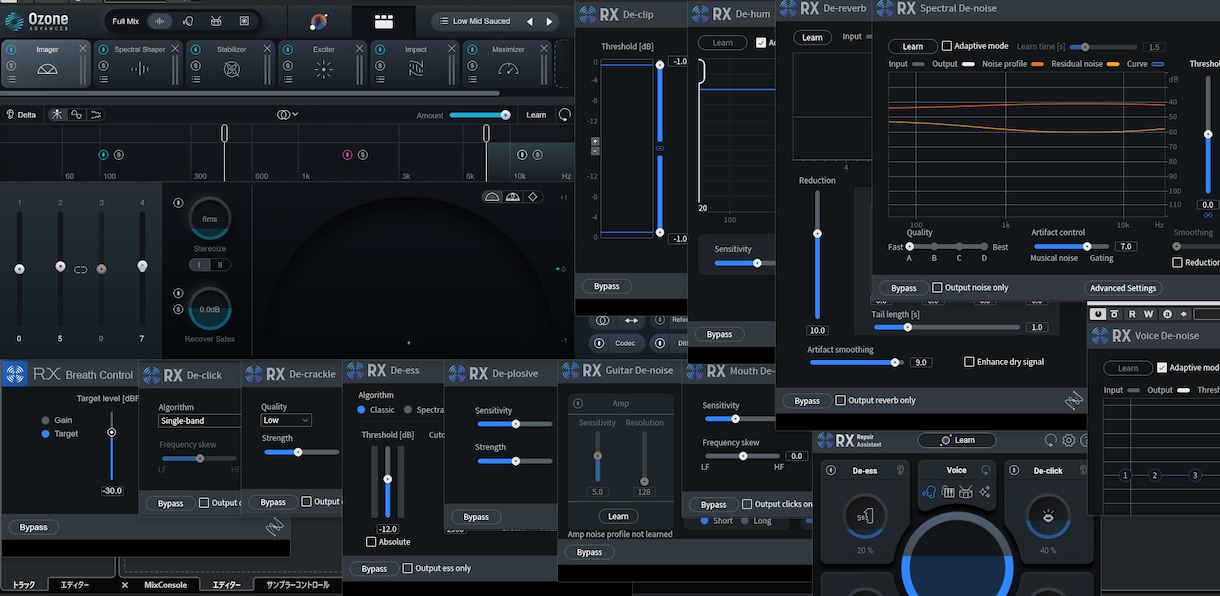The height and width of the screenshot is (596, 1220).
Task: Go to the previous Ozone preset arrow
Action: coord(529,21)
